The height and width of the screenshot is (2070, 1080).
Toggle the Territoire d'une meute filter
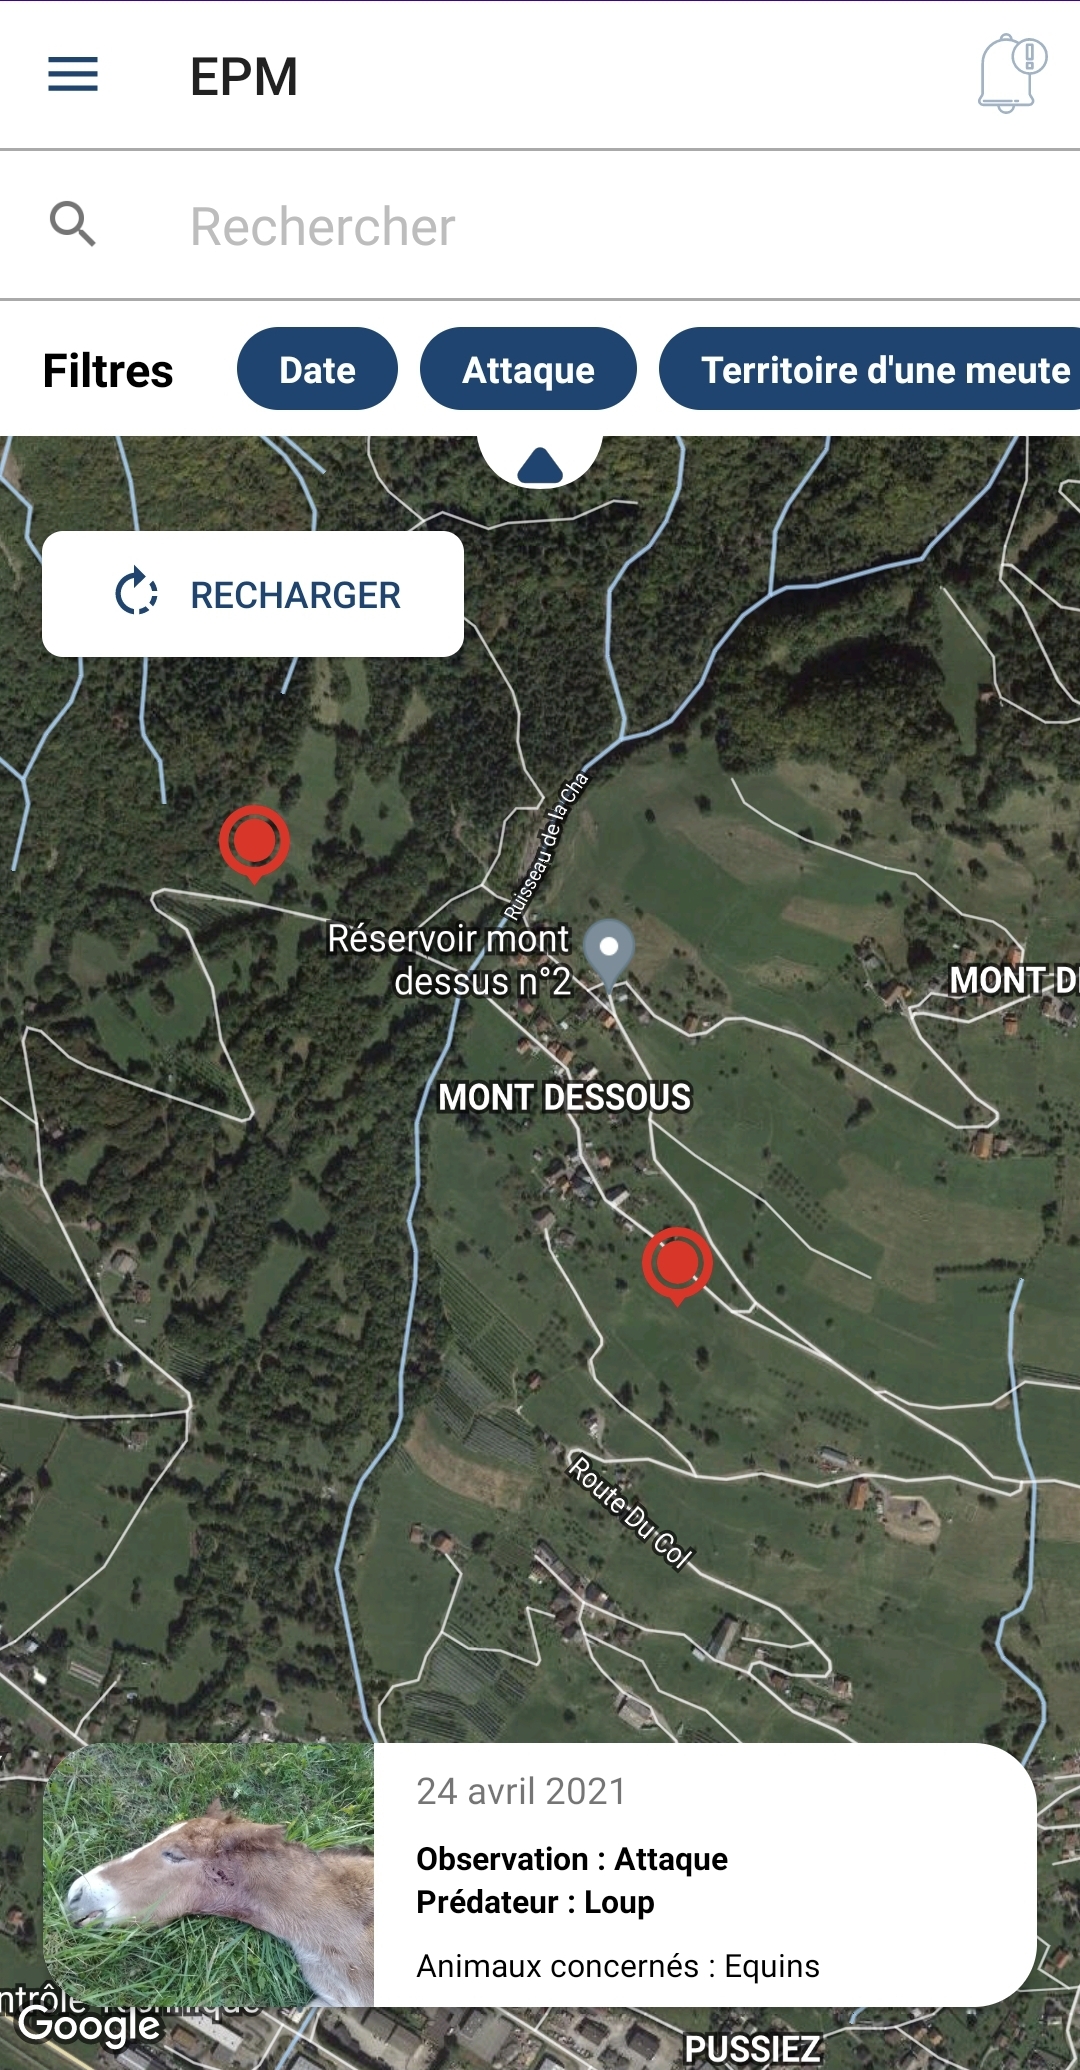(870, 369)
